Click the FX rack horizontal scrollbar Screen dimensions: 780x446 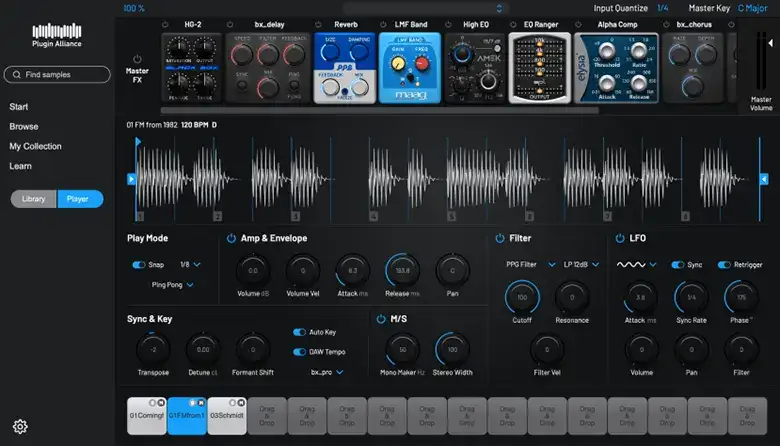point(380,110)
